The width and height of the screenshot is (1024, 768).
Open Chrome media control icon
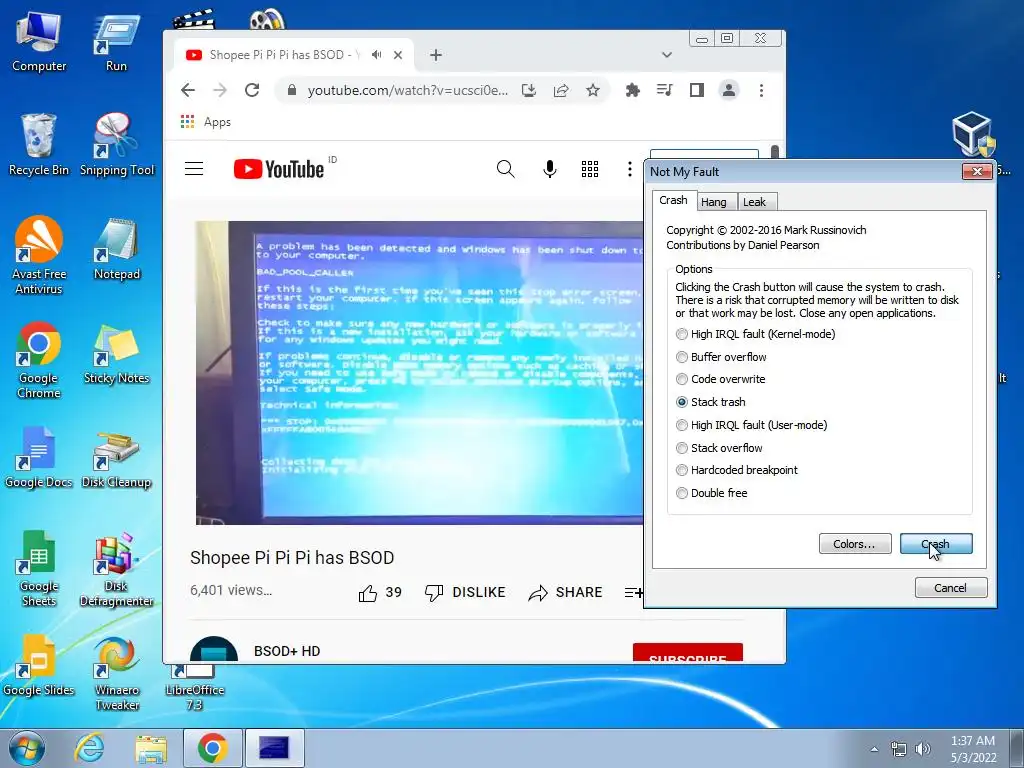pos(664,90)
